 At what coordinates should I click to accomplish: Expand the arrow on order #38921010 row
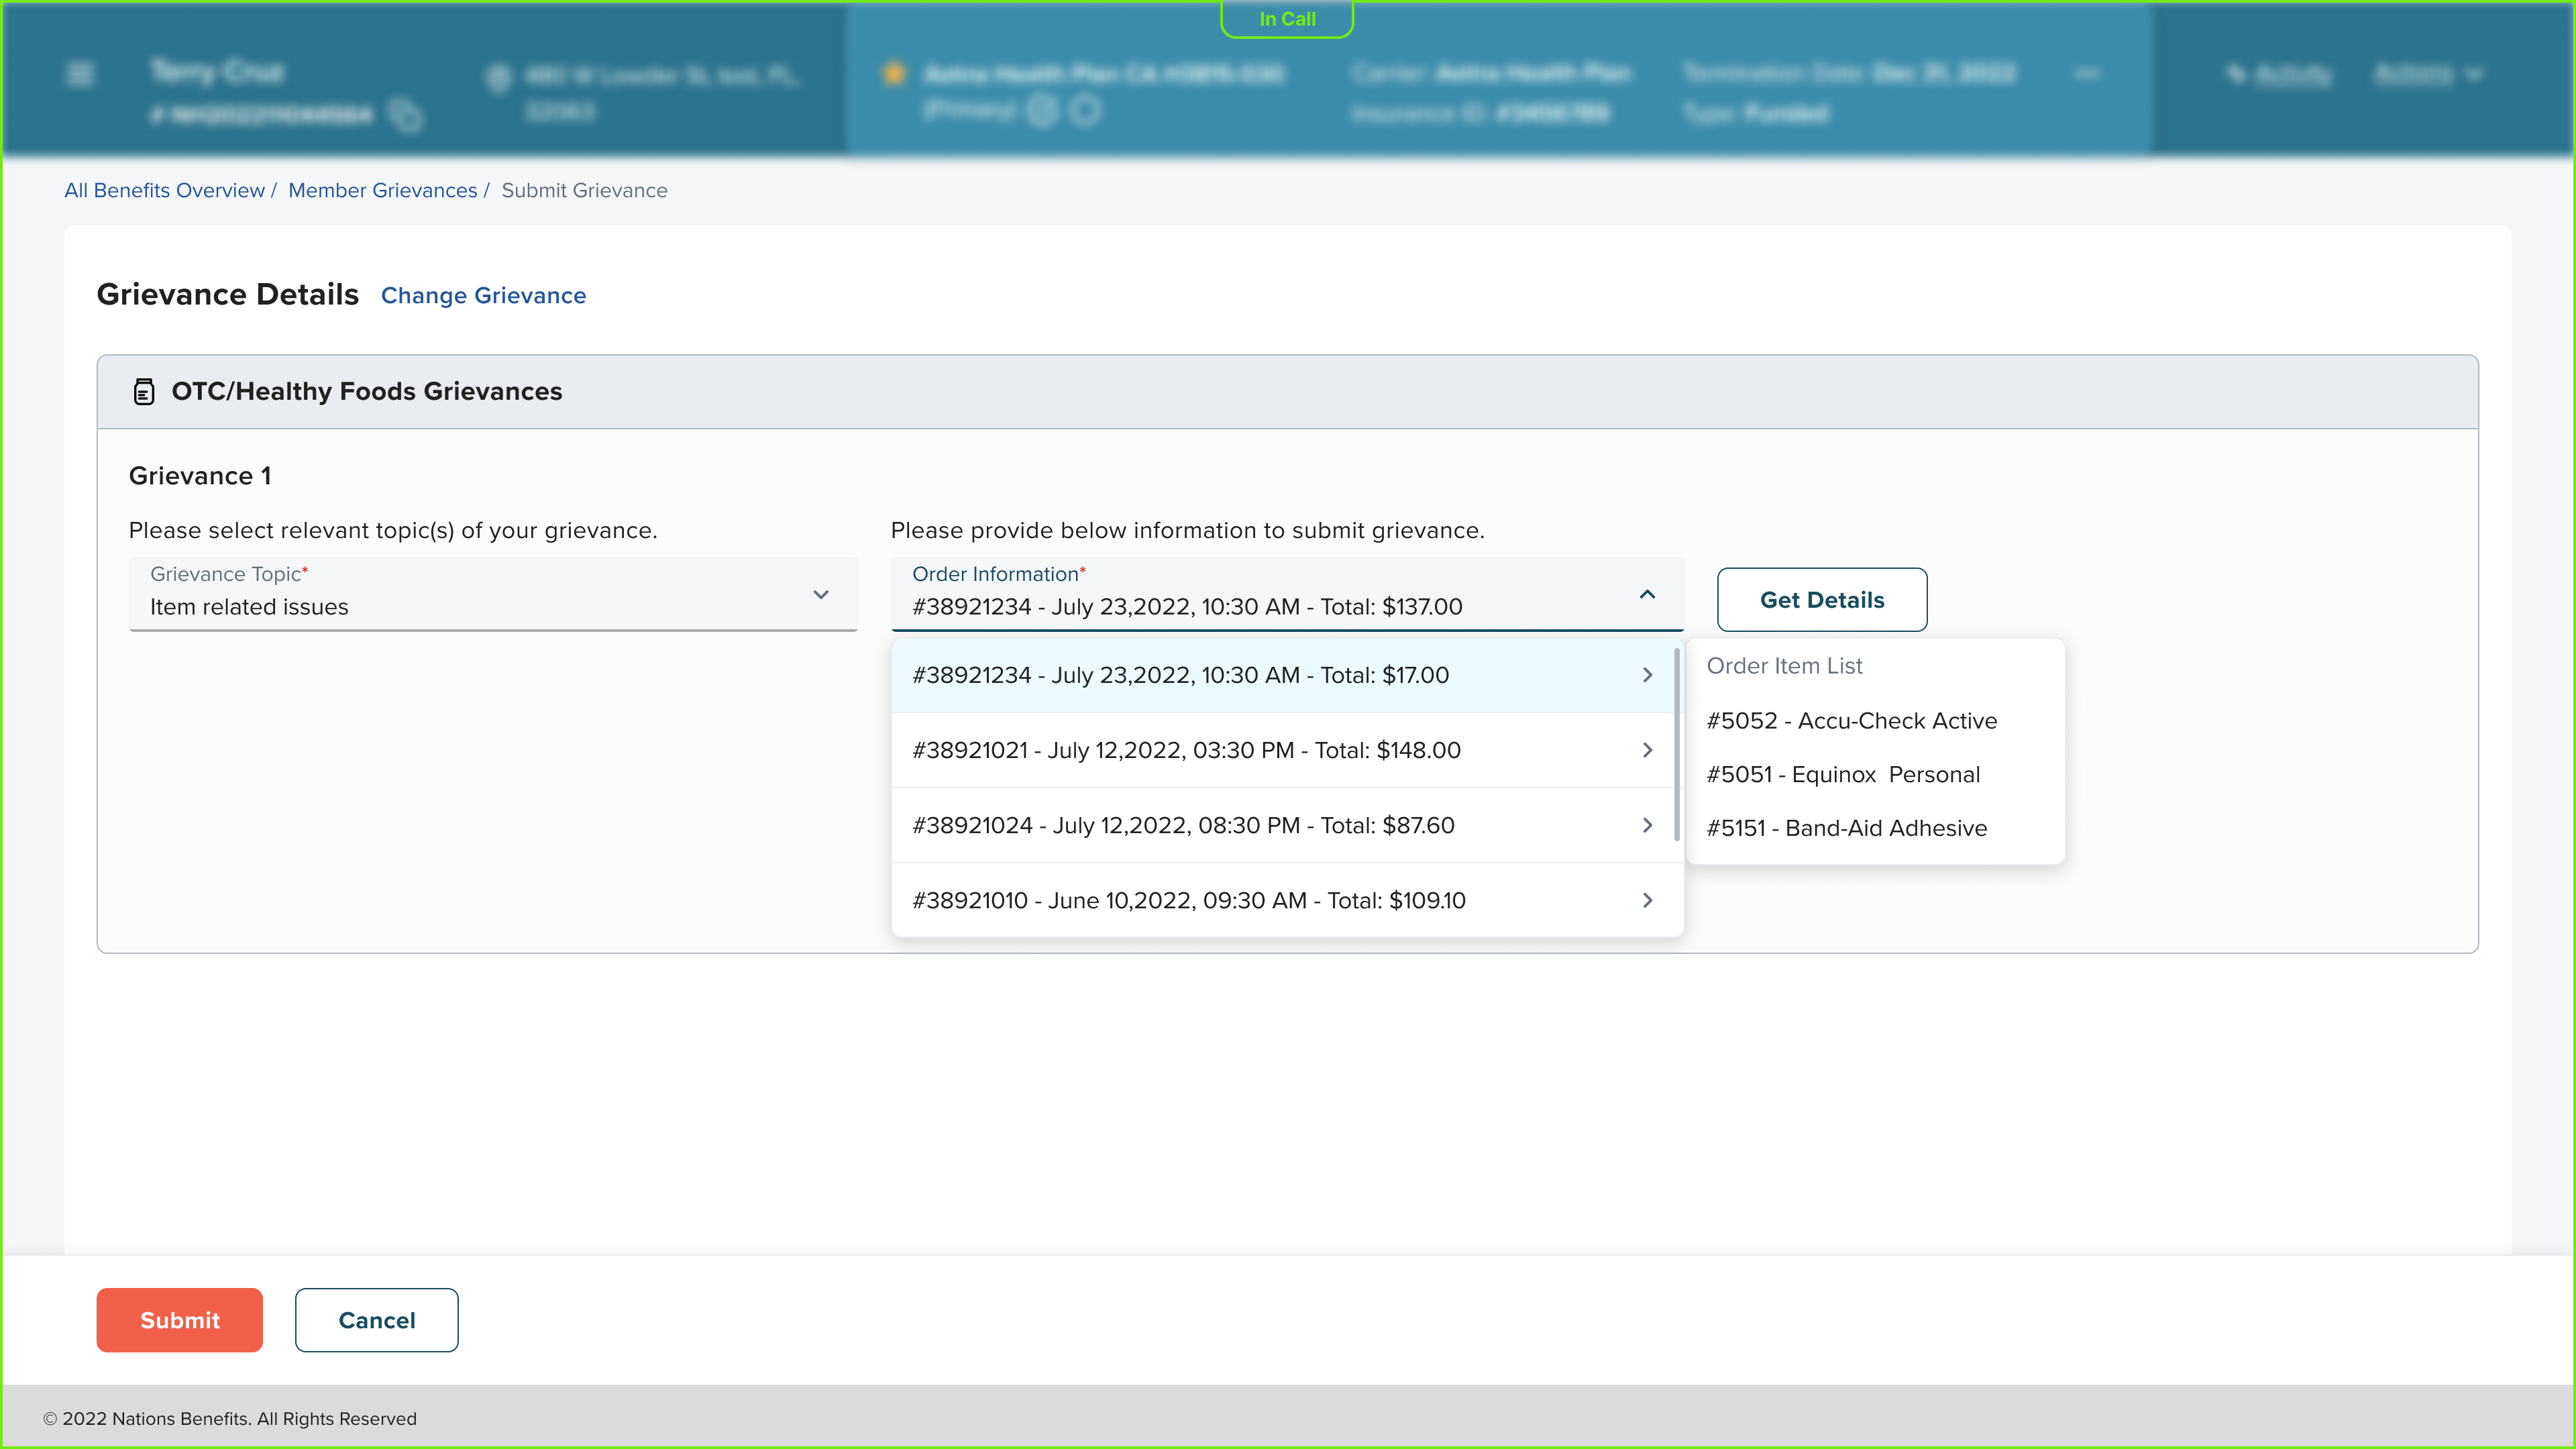point(1647,900)
